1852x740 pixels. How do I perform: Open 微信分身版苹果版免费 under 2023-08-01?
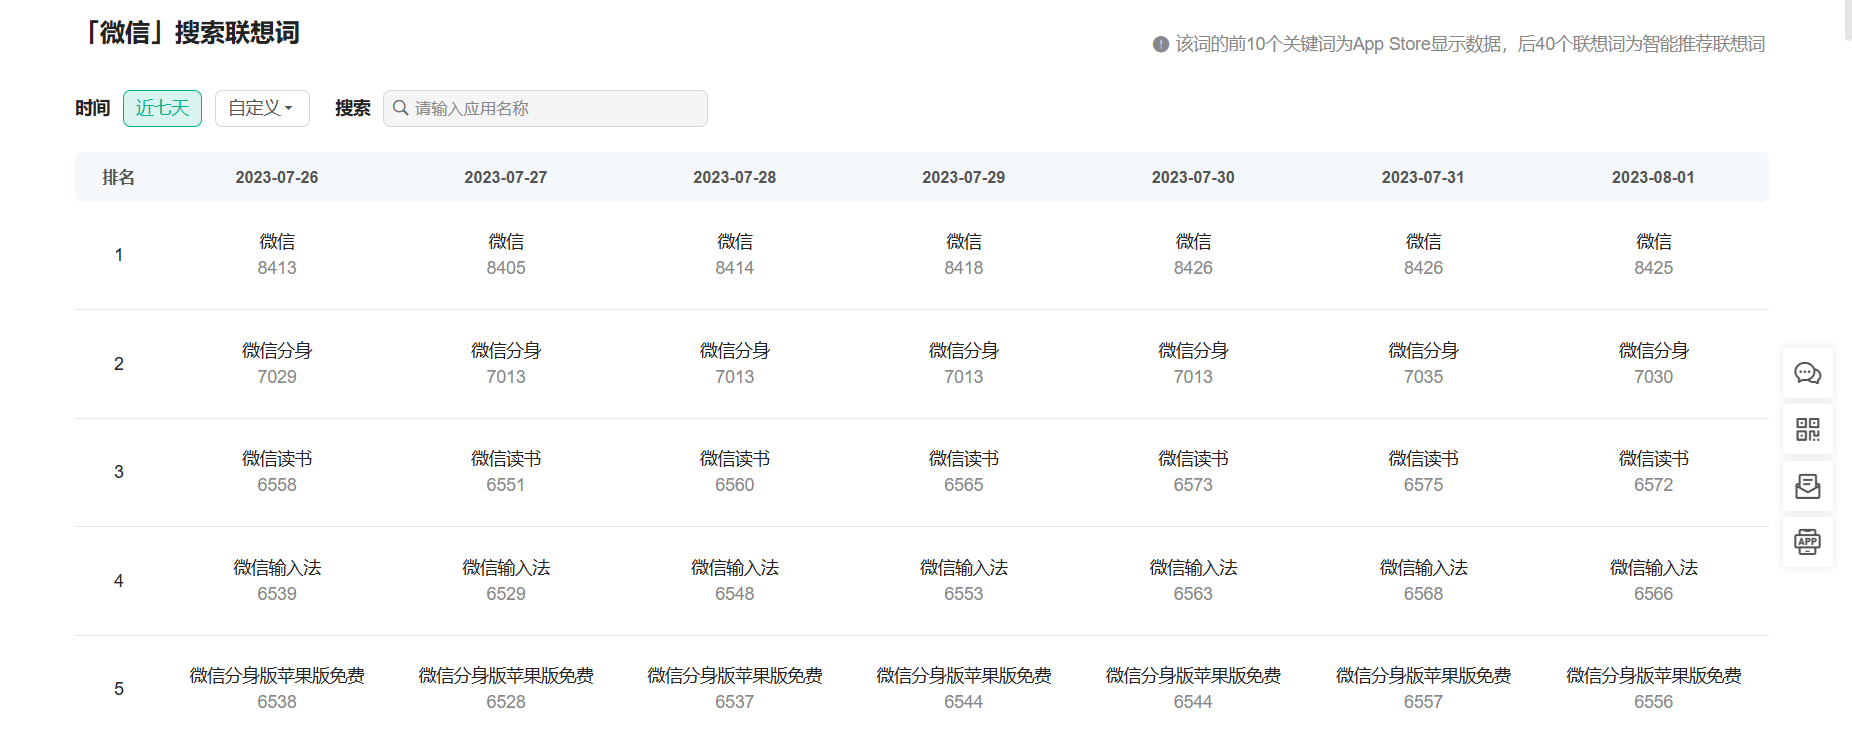tap(1653, 676)
